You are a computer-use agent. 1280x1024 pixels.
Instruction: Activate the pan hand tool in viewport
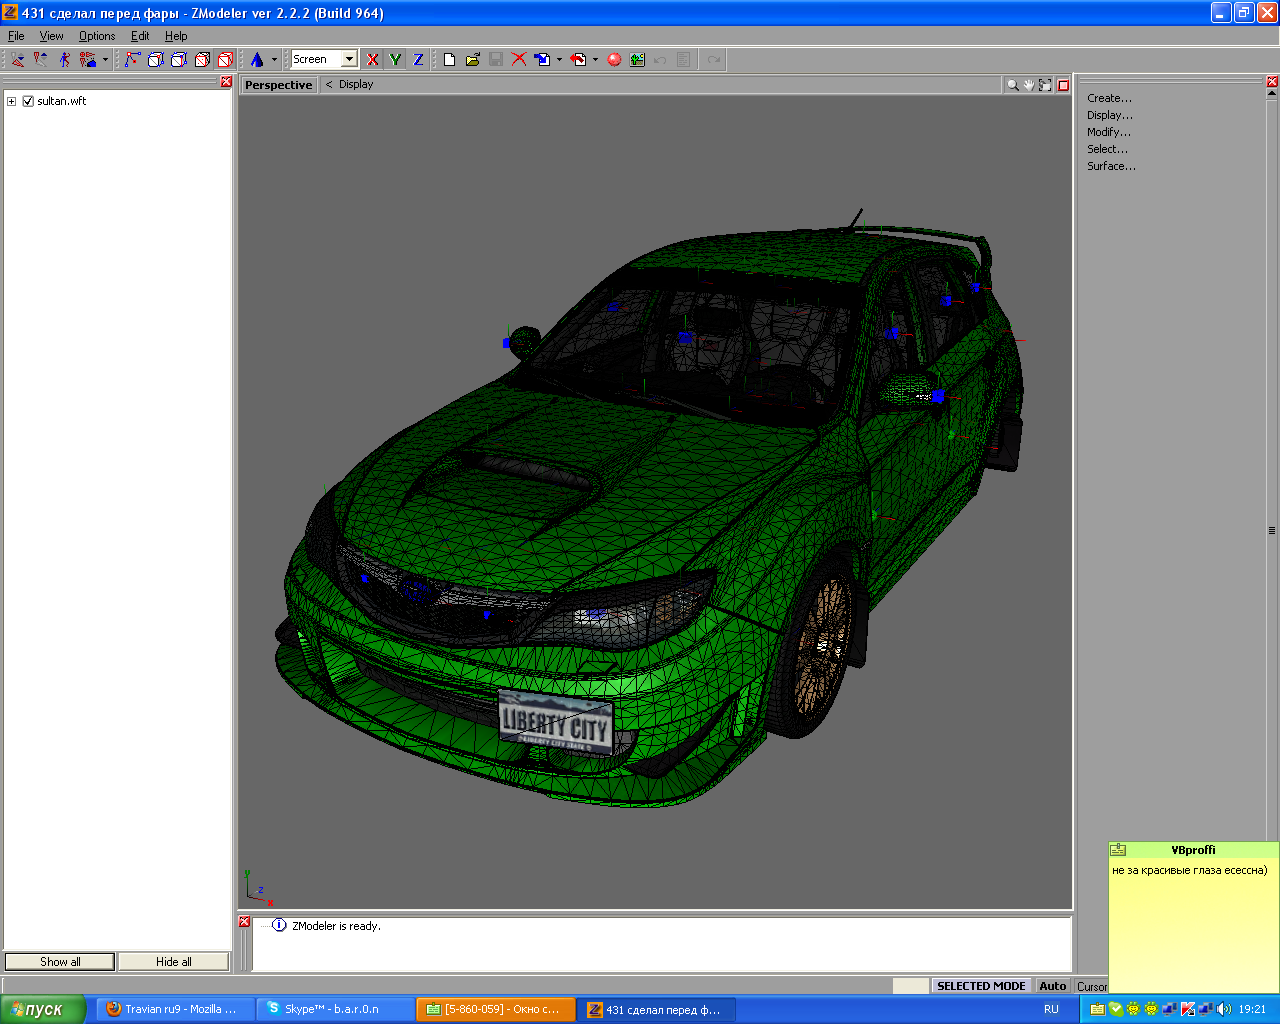point(1029,85)
